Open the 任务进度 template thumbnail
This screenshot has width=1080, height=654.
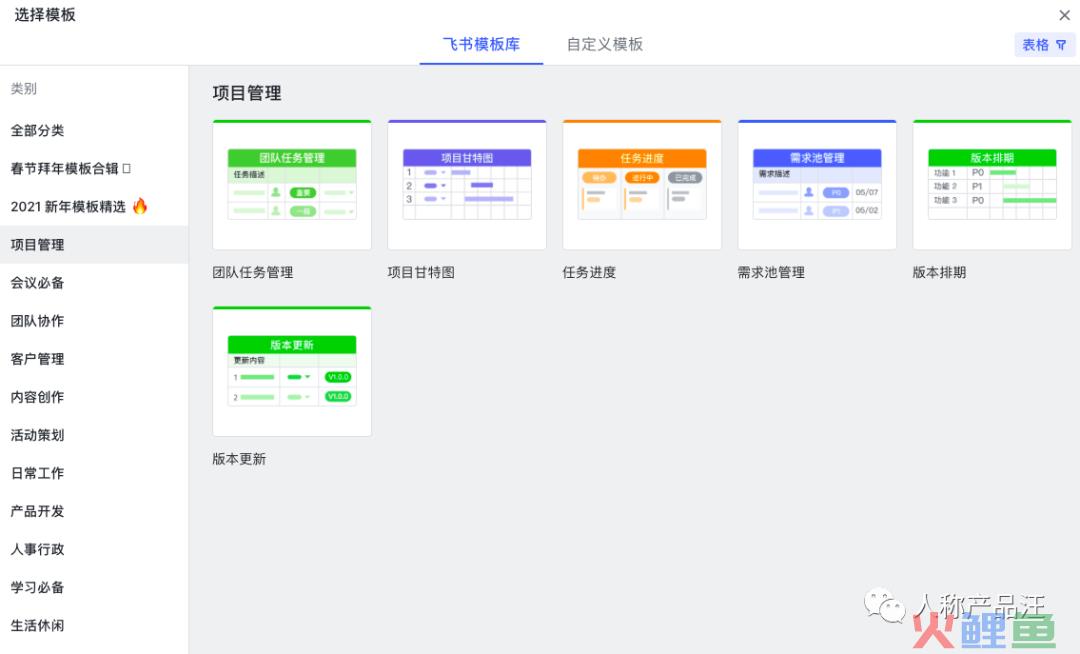(x=642, y=185)
